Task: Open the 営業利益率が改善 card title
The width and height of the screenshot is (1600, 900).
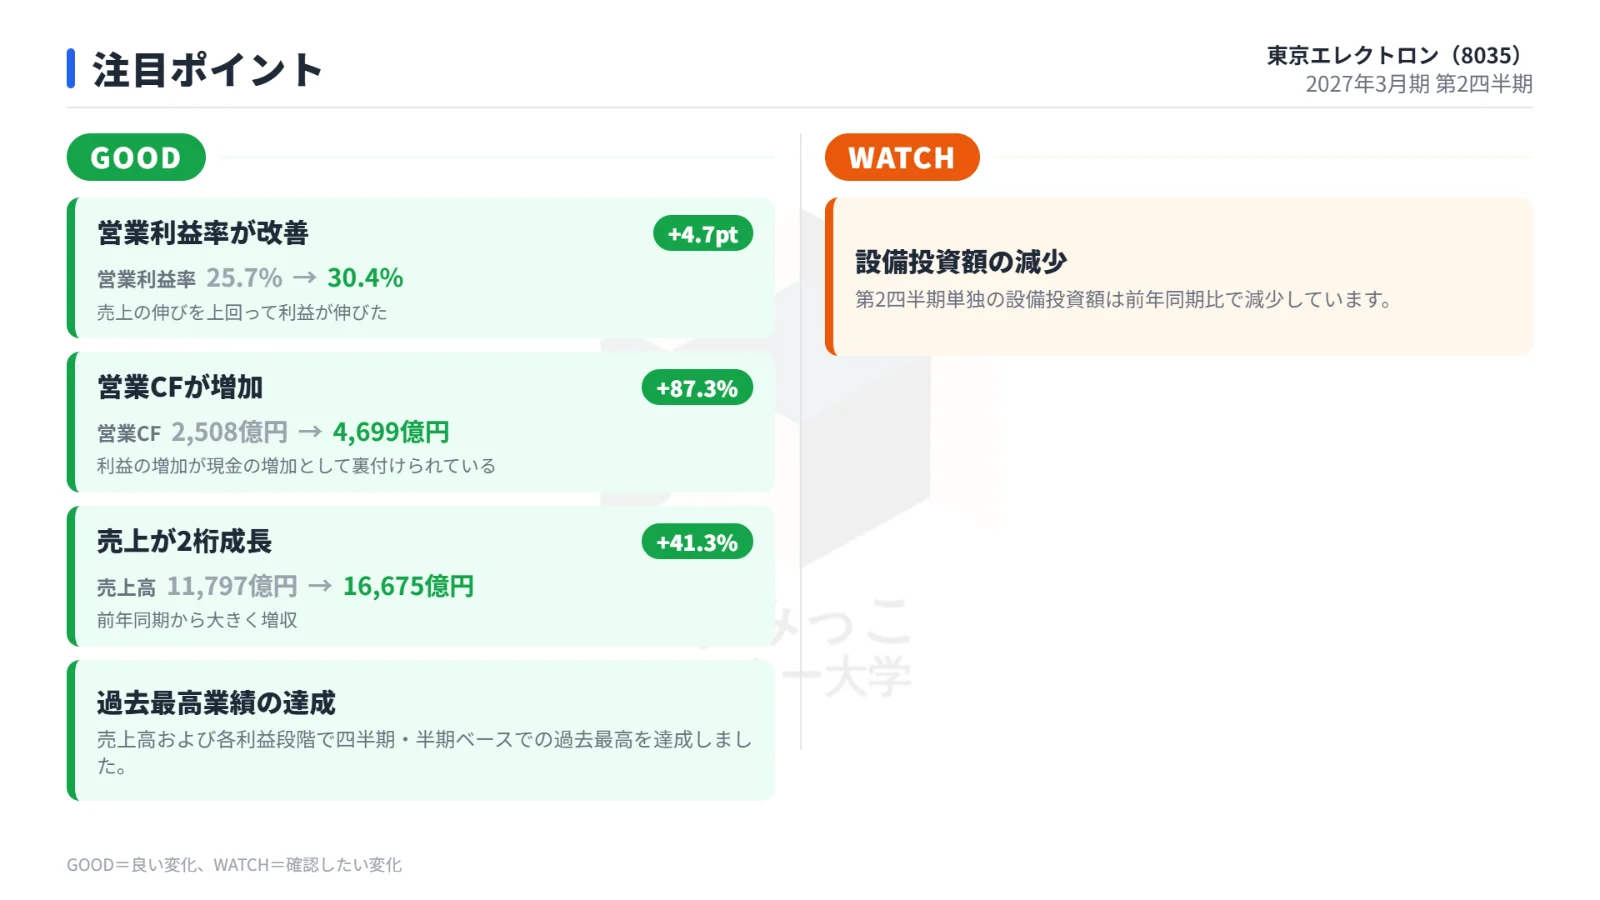Action: point(203,233)
